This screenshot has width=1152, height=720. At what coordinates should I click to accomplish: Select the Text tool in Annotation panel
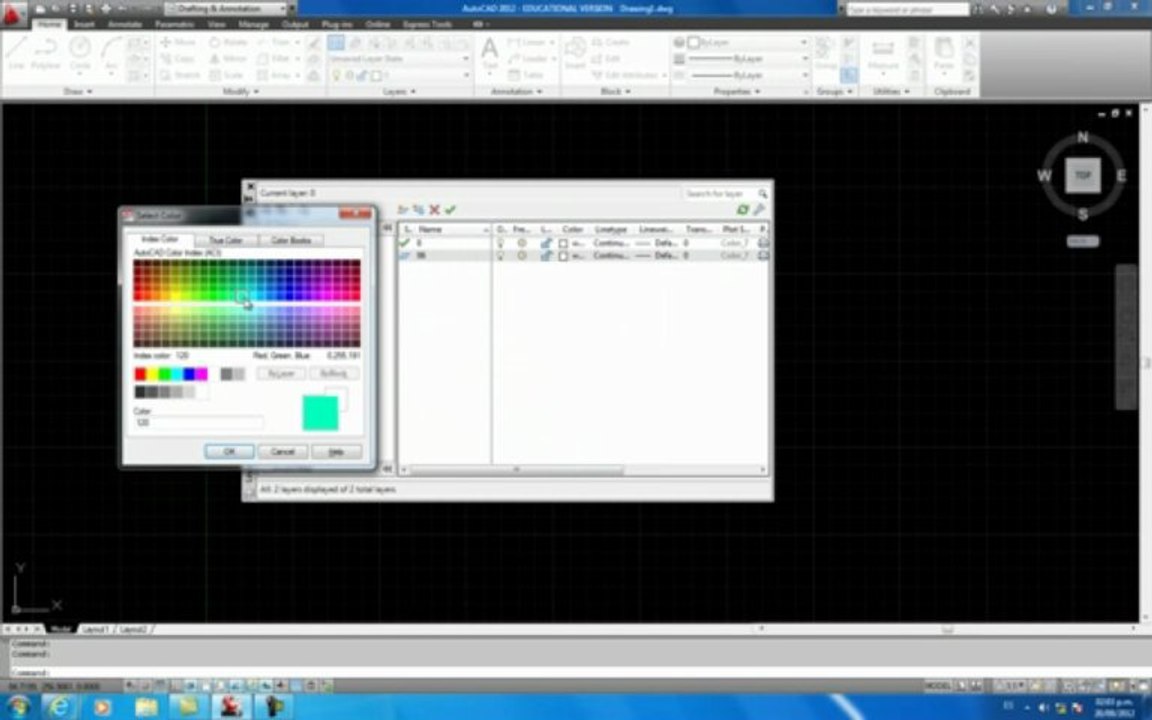(x=489, y=53)
